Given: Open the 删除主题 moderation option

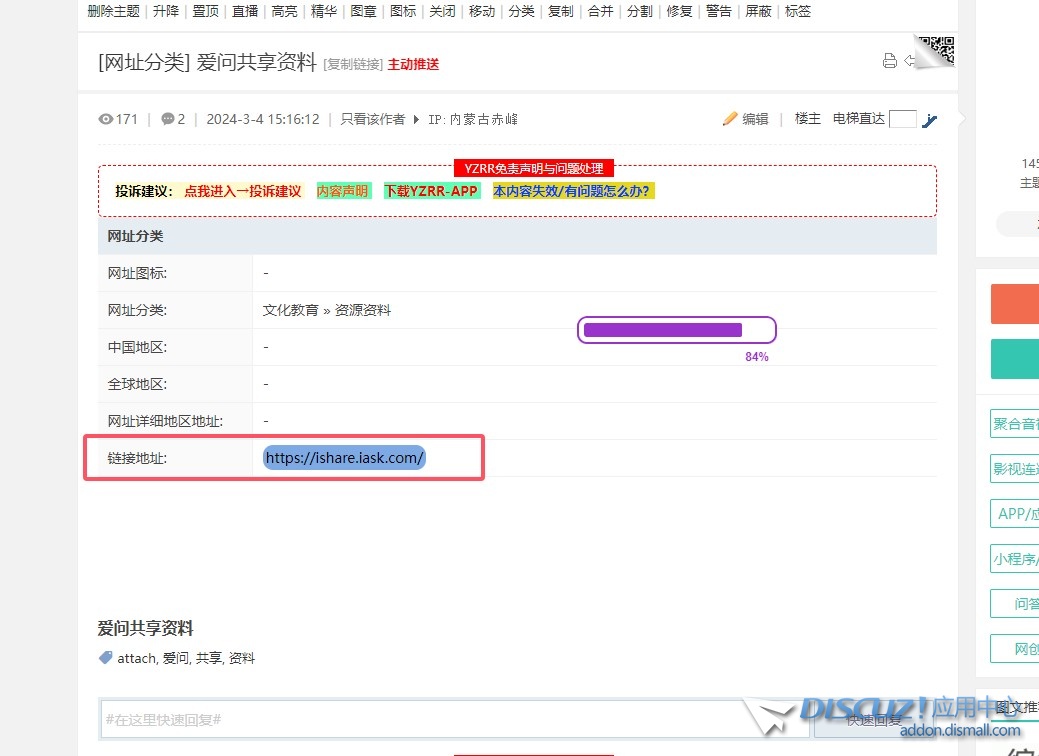Looking at the screenshot, I should [113, 12].
